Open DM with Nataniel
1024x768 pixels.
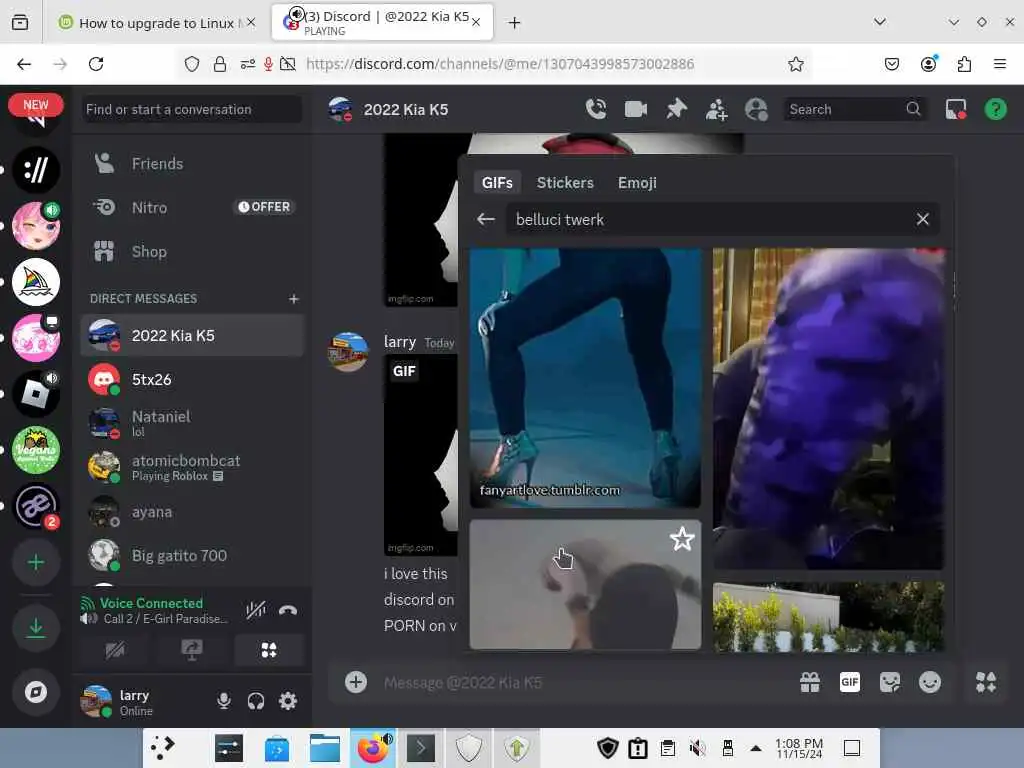tap(192, 423)
